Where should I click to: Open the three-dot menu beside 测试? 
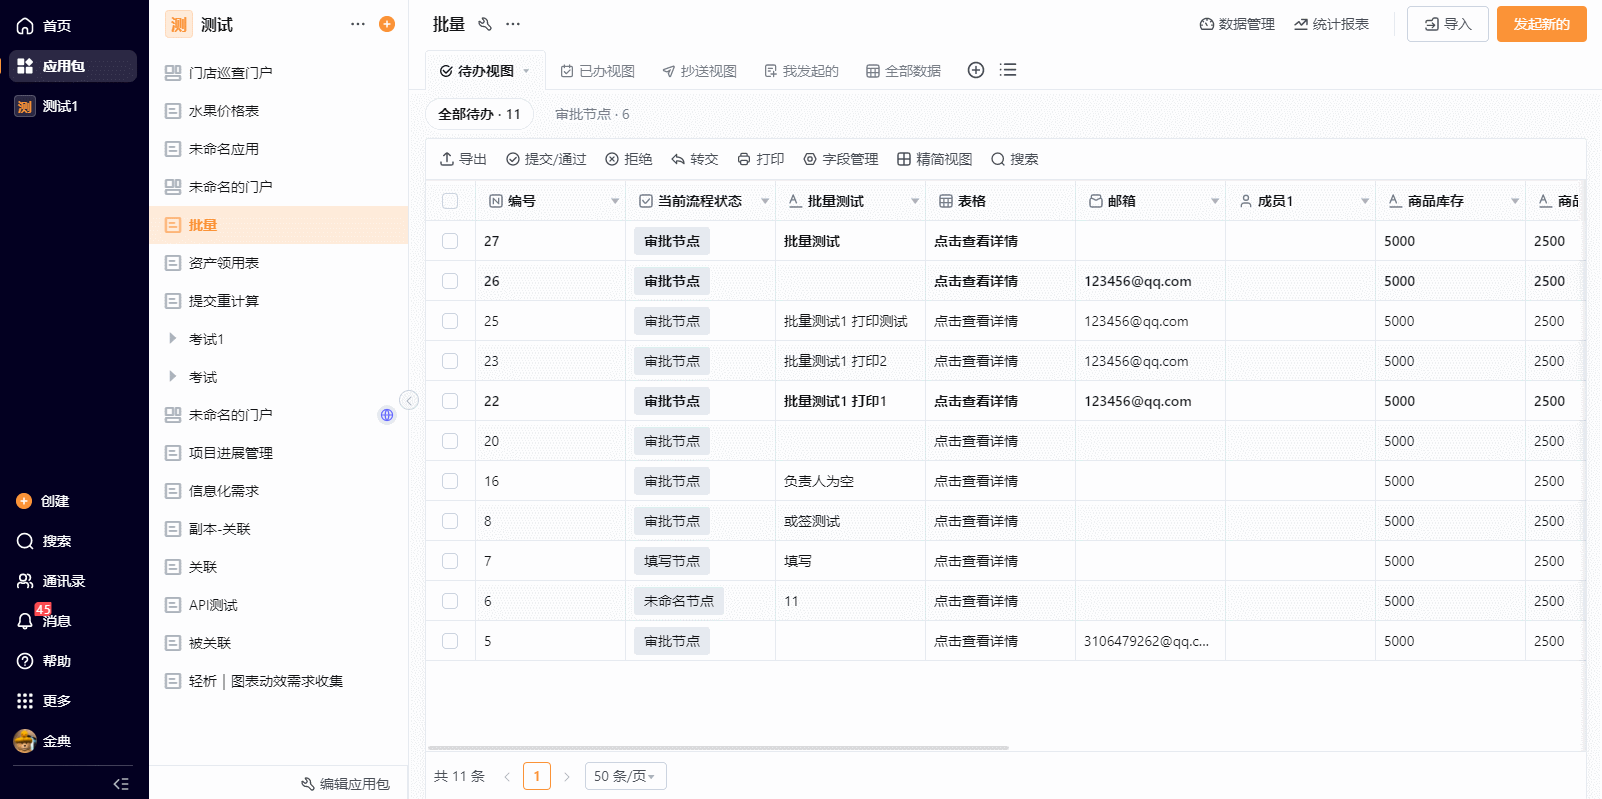point(358,24)
